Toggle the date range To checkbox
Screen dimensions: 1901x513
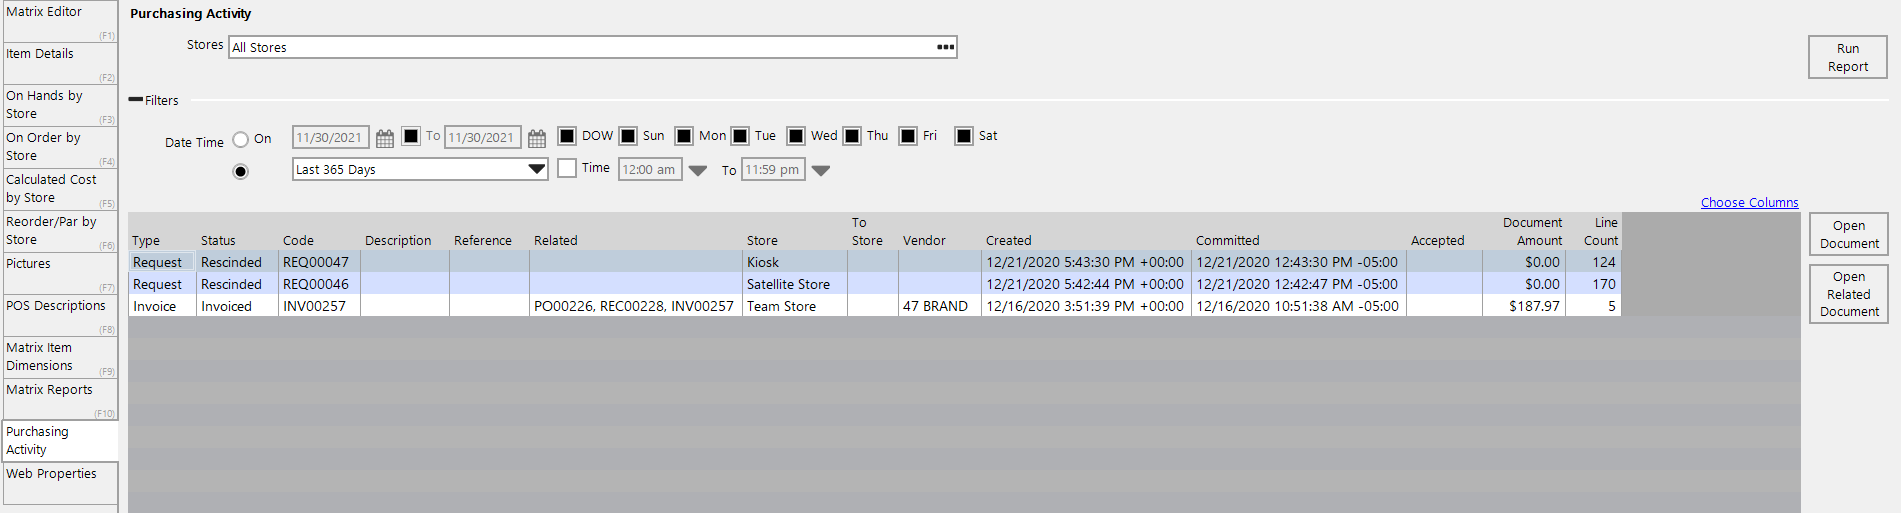[x=411, y=136]
